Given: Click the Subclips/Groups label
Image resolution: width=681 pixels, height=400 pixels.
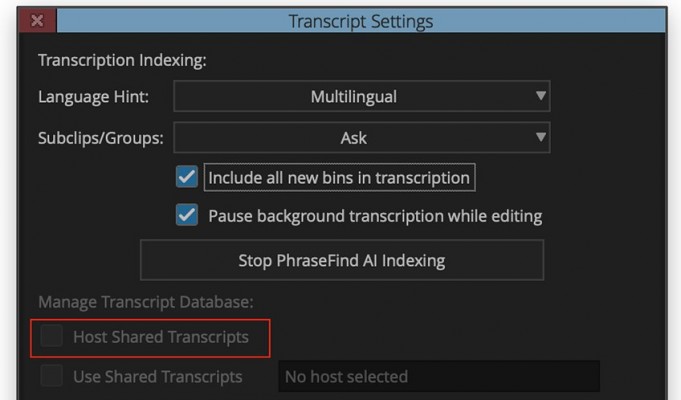Looking at the screenshot, I should tap(100, 138).
